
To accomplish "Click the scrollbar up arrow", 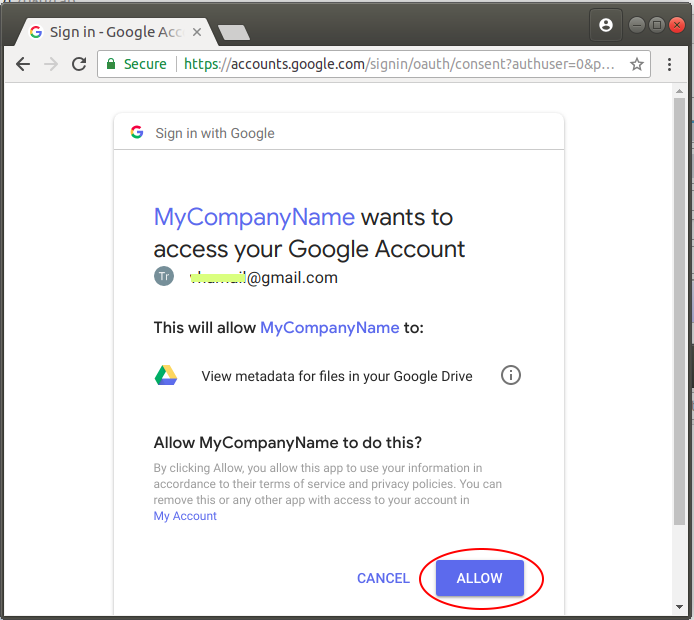I will point(679,91).
